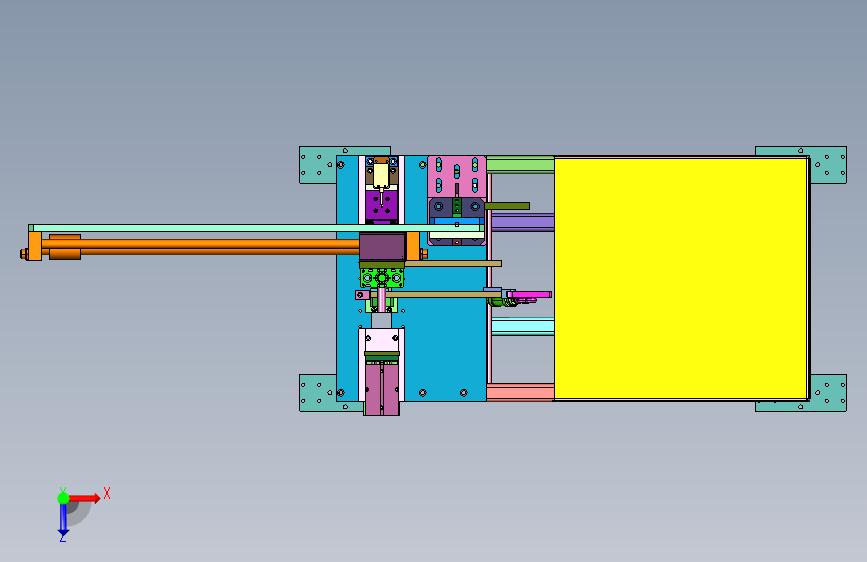Click the red "X" axis label
This screenshot has height=562, width=867.
tap(107, 493)
